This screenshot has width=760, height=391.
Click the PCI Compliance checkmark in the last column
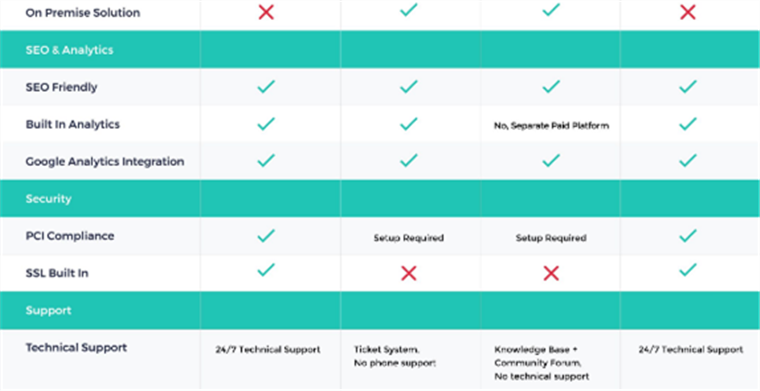click(688, 236)
